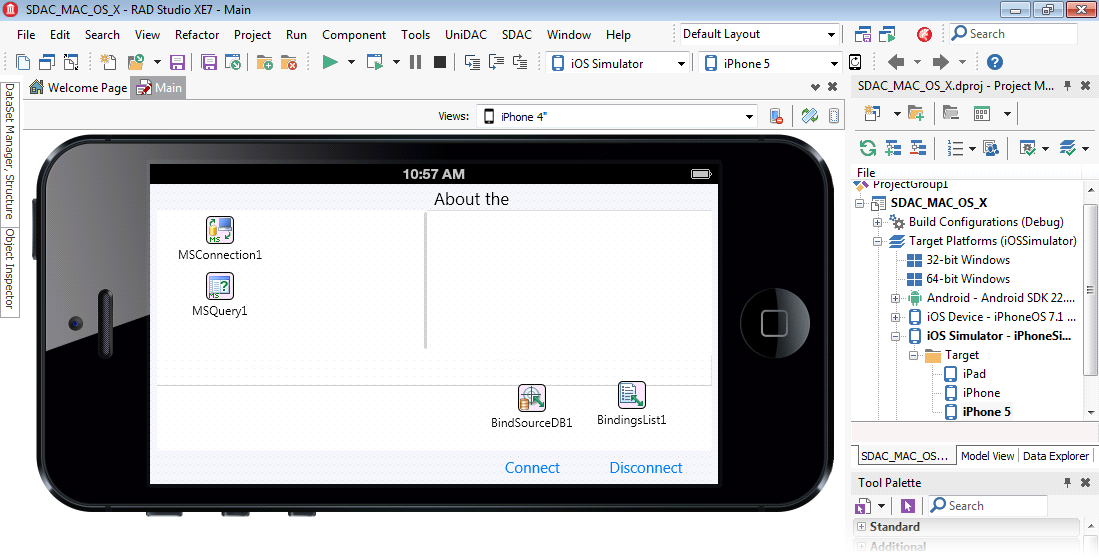
Task: Expand the Standard category in Tool Palette
Action: 862,526
